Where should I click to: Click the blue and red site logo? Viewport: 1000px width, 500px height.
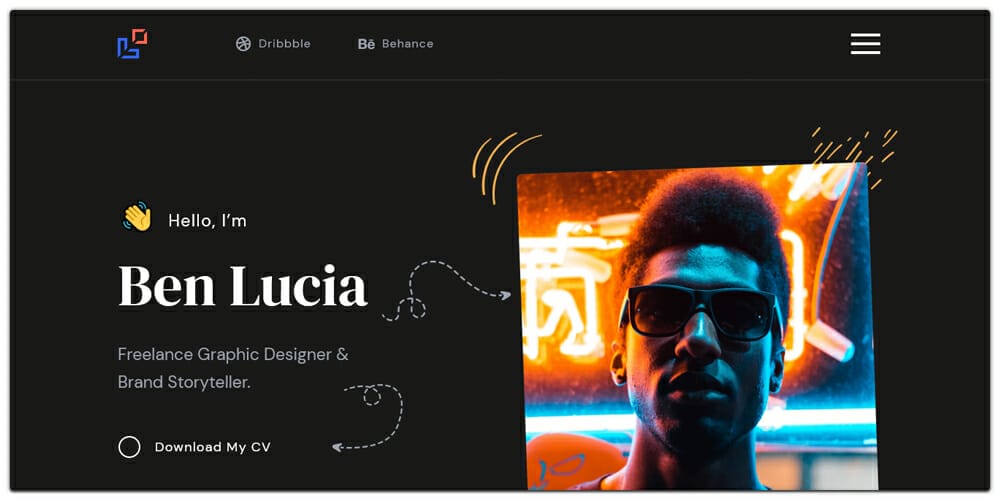(133, 44)
